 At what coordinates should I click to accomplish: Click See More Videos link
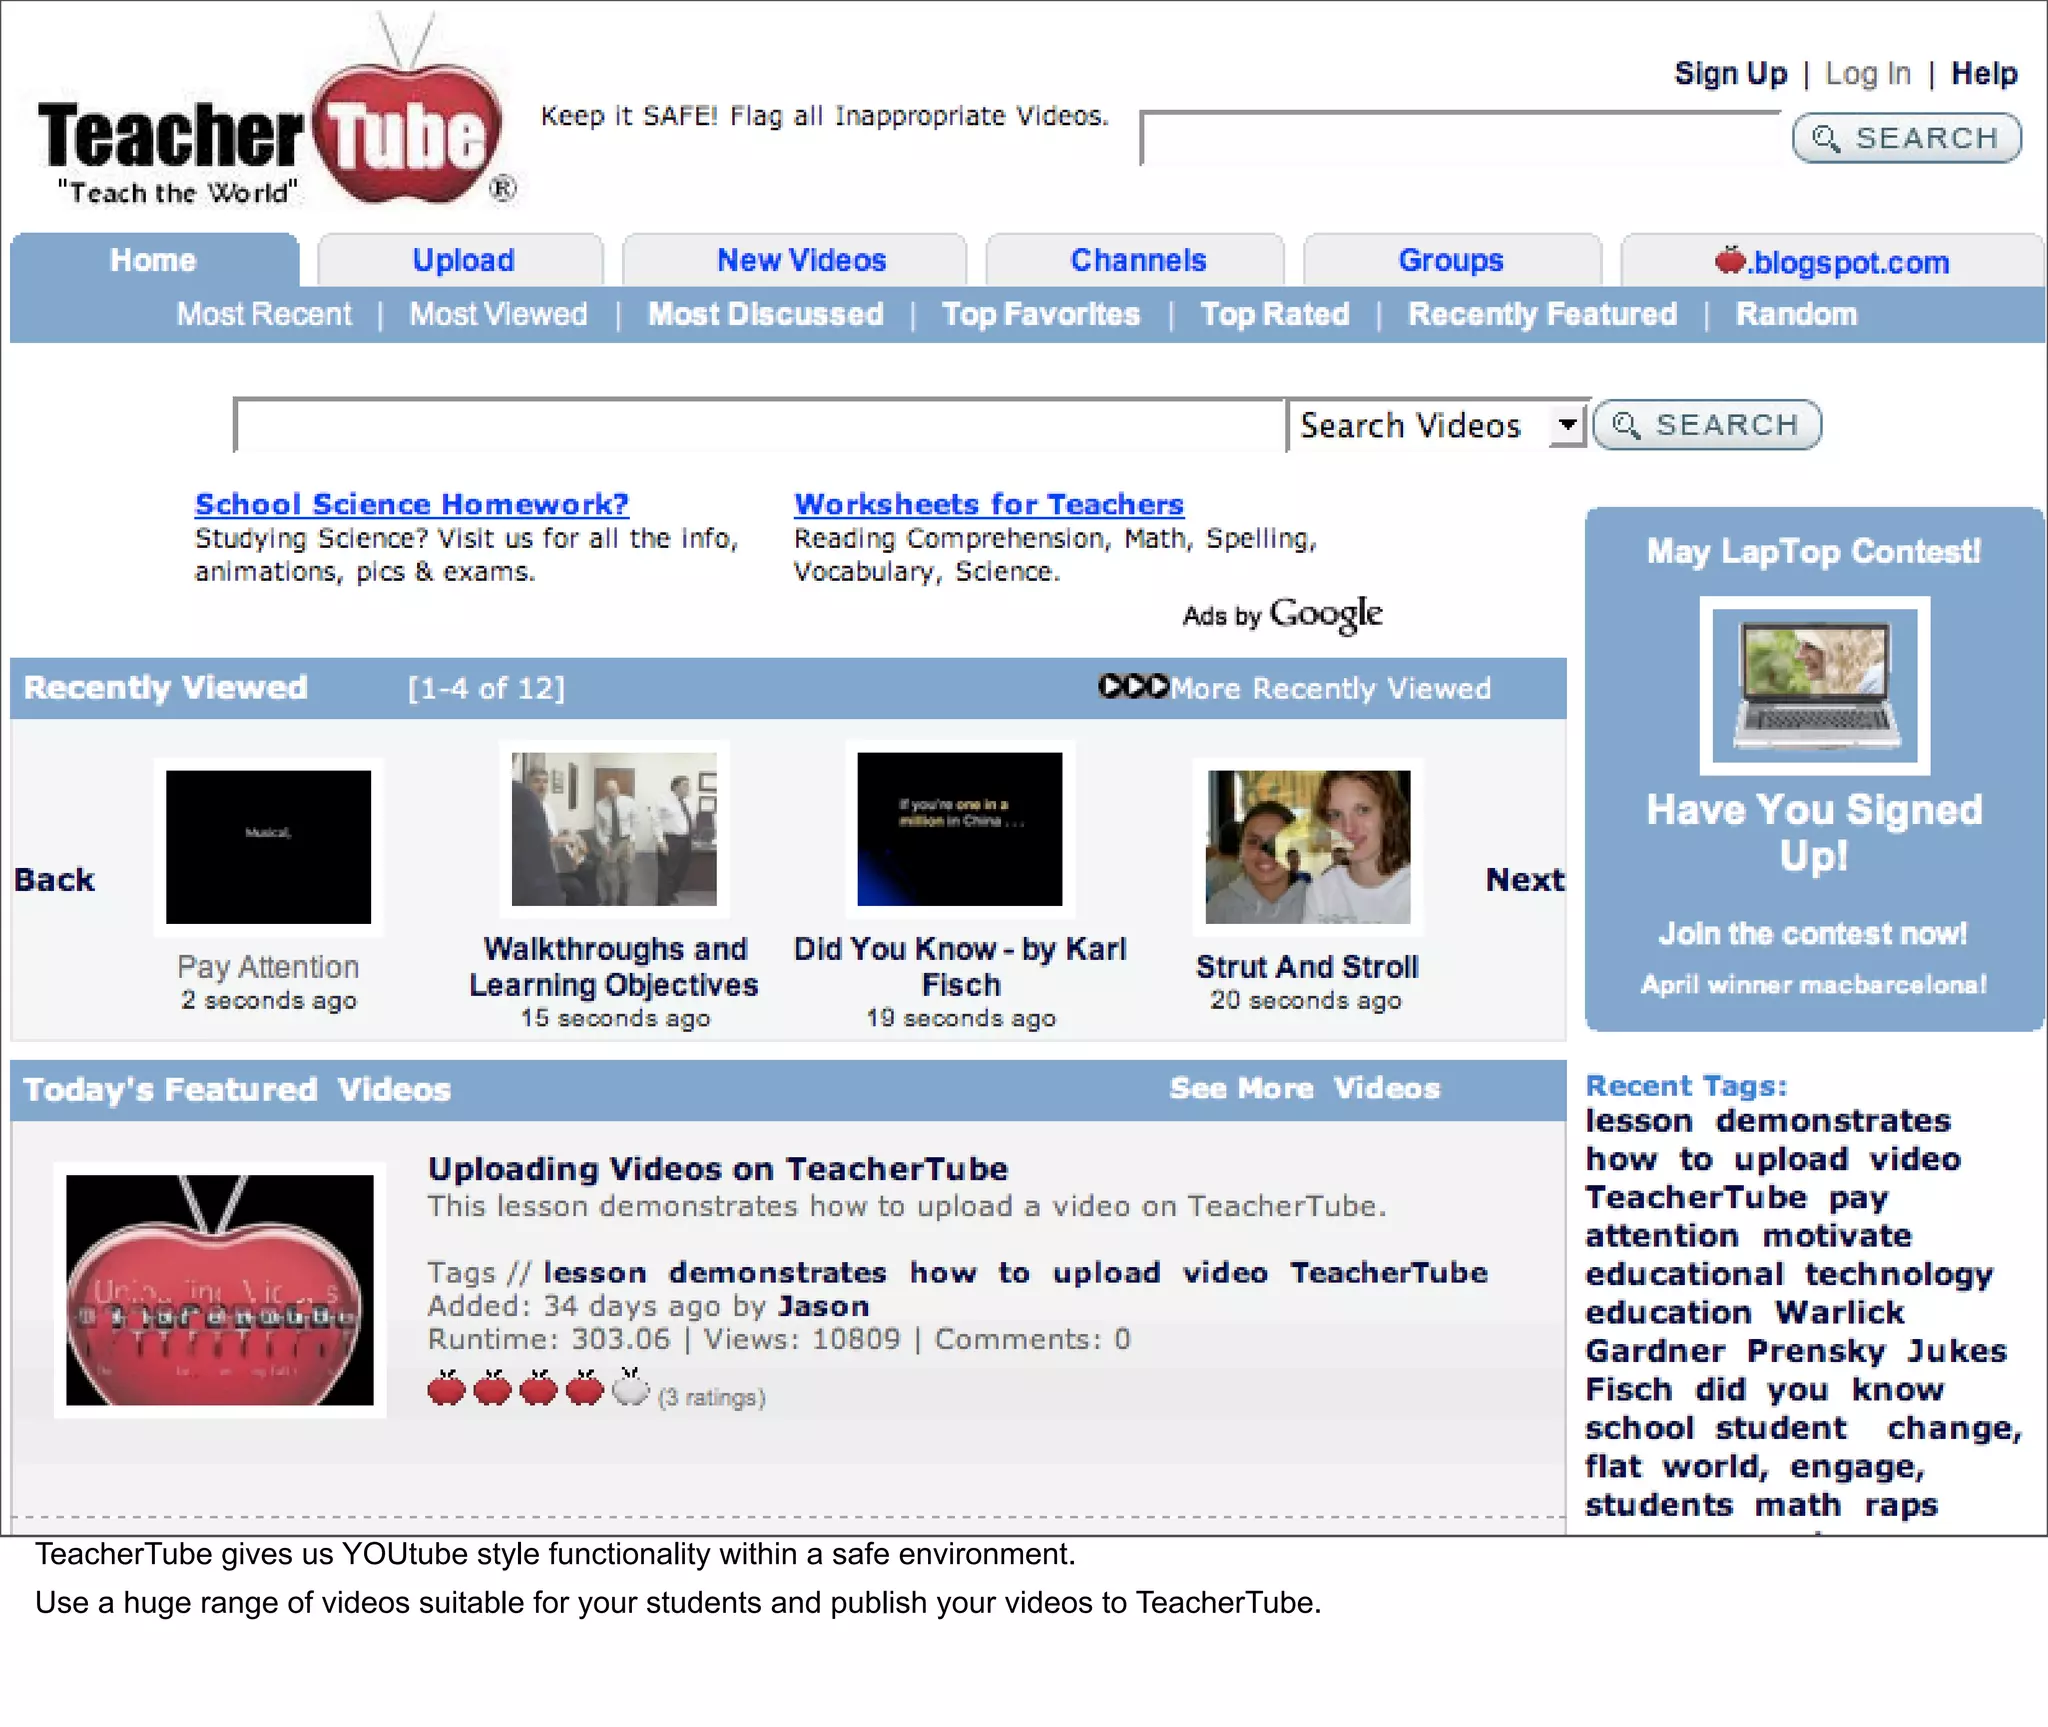pyautogui.click(x=1305, y=1088)
